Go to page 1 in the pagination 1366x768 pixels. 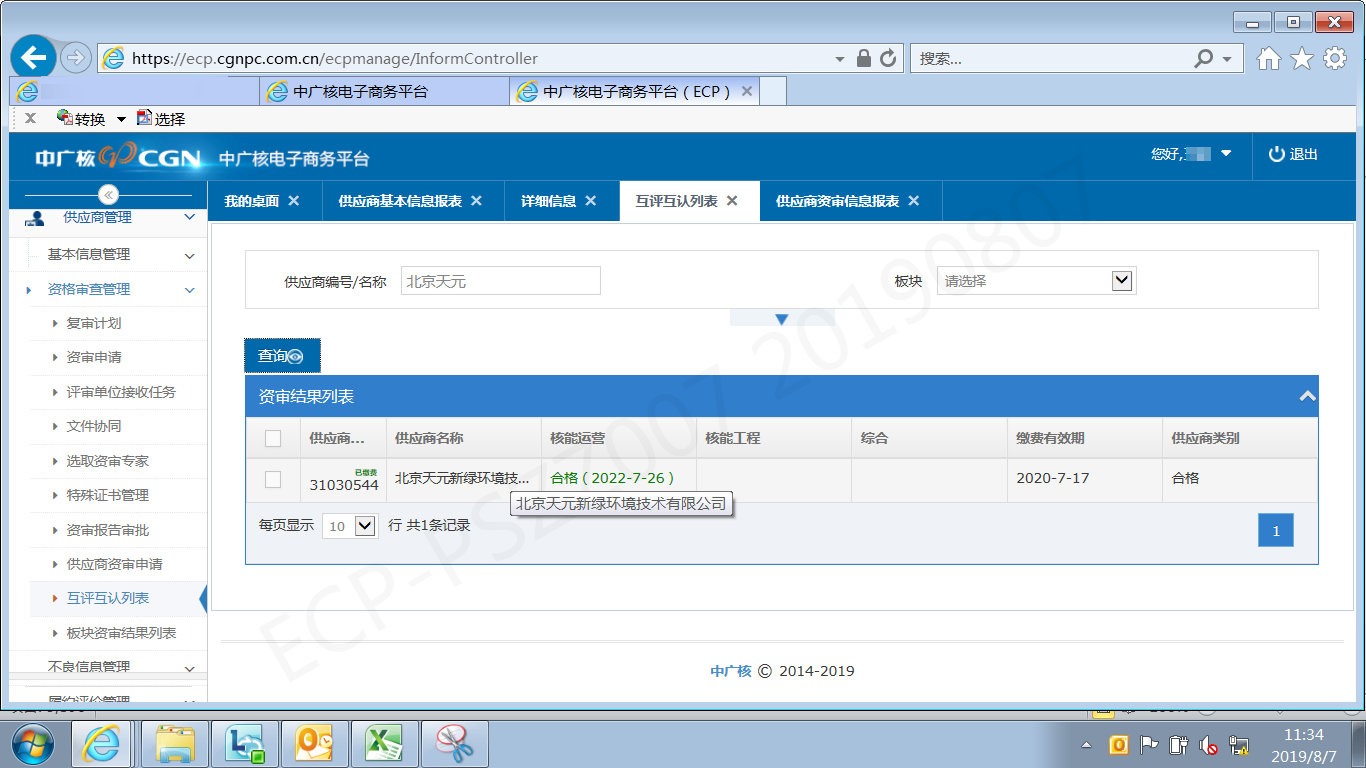pos(1276,531)
